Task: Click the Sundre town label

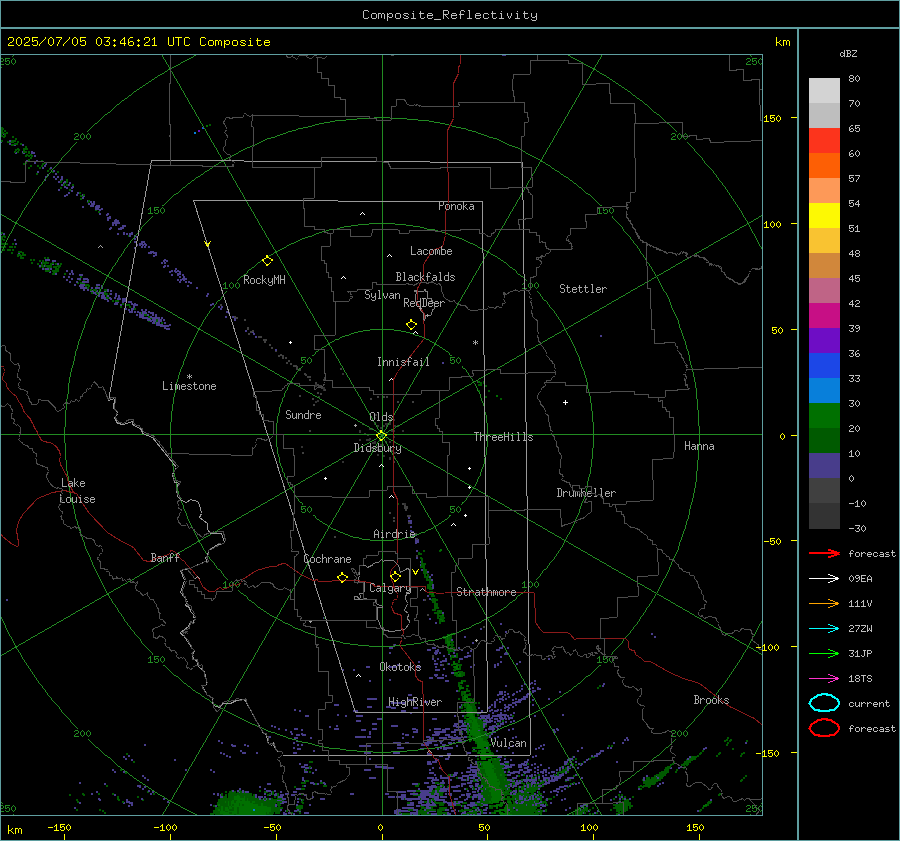Action: click(x=303, y=414)
